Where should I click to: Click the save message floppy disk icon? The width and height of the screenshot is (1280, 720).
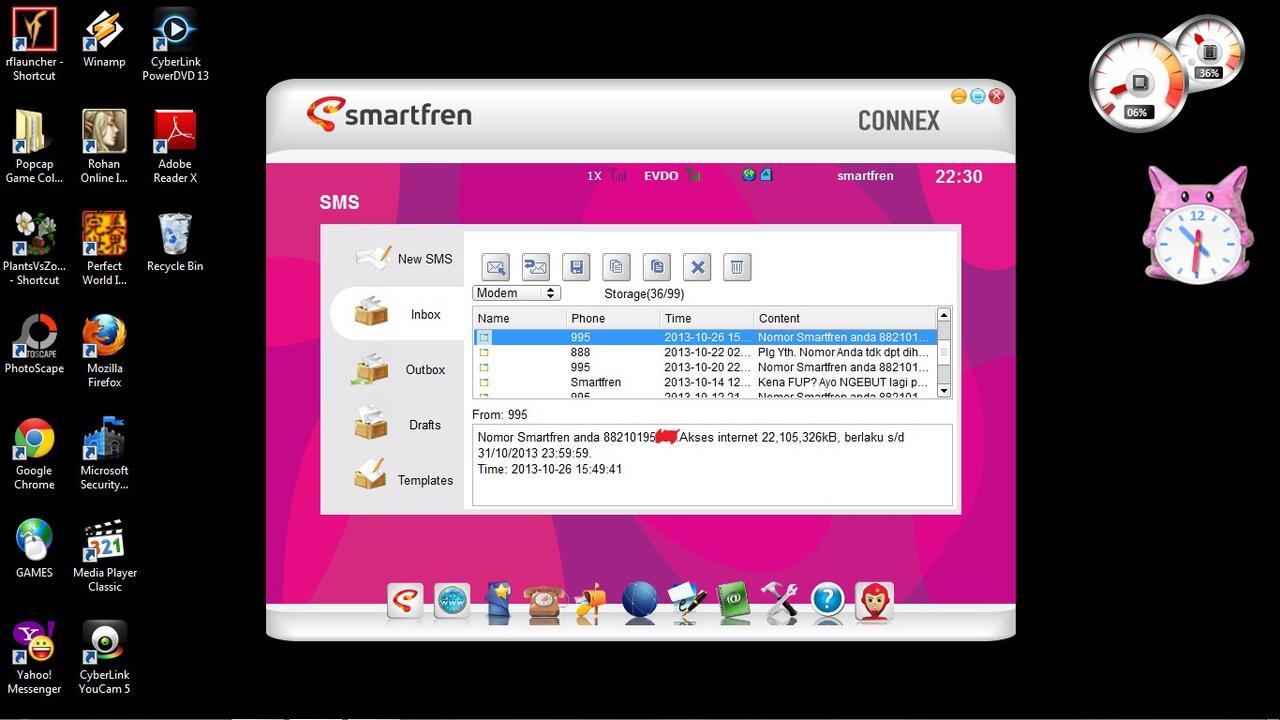576,267
